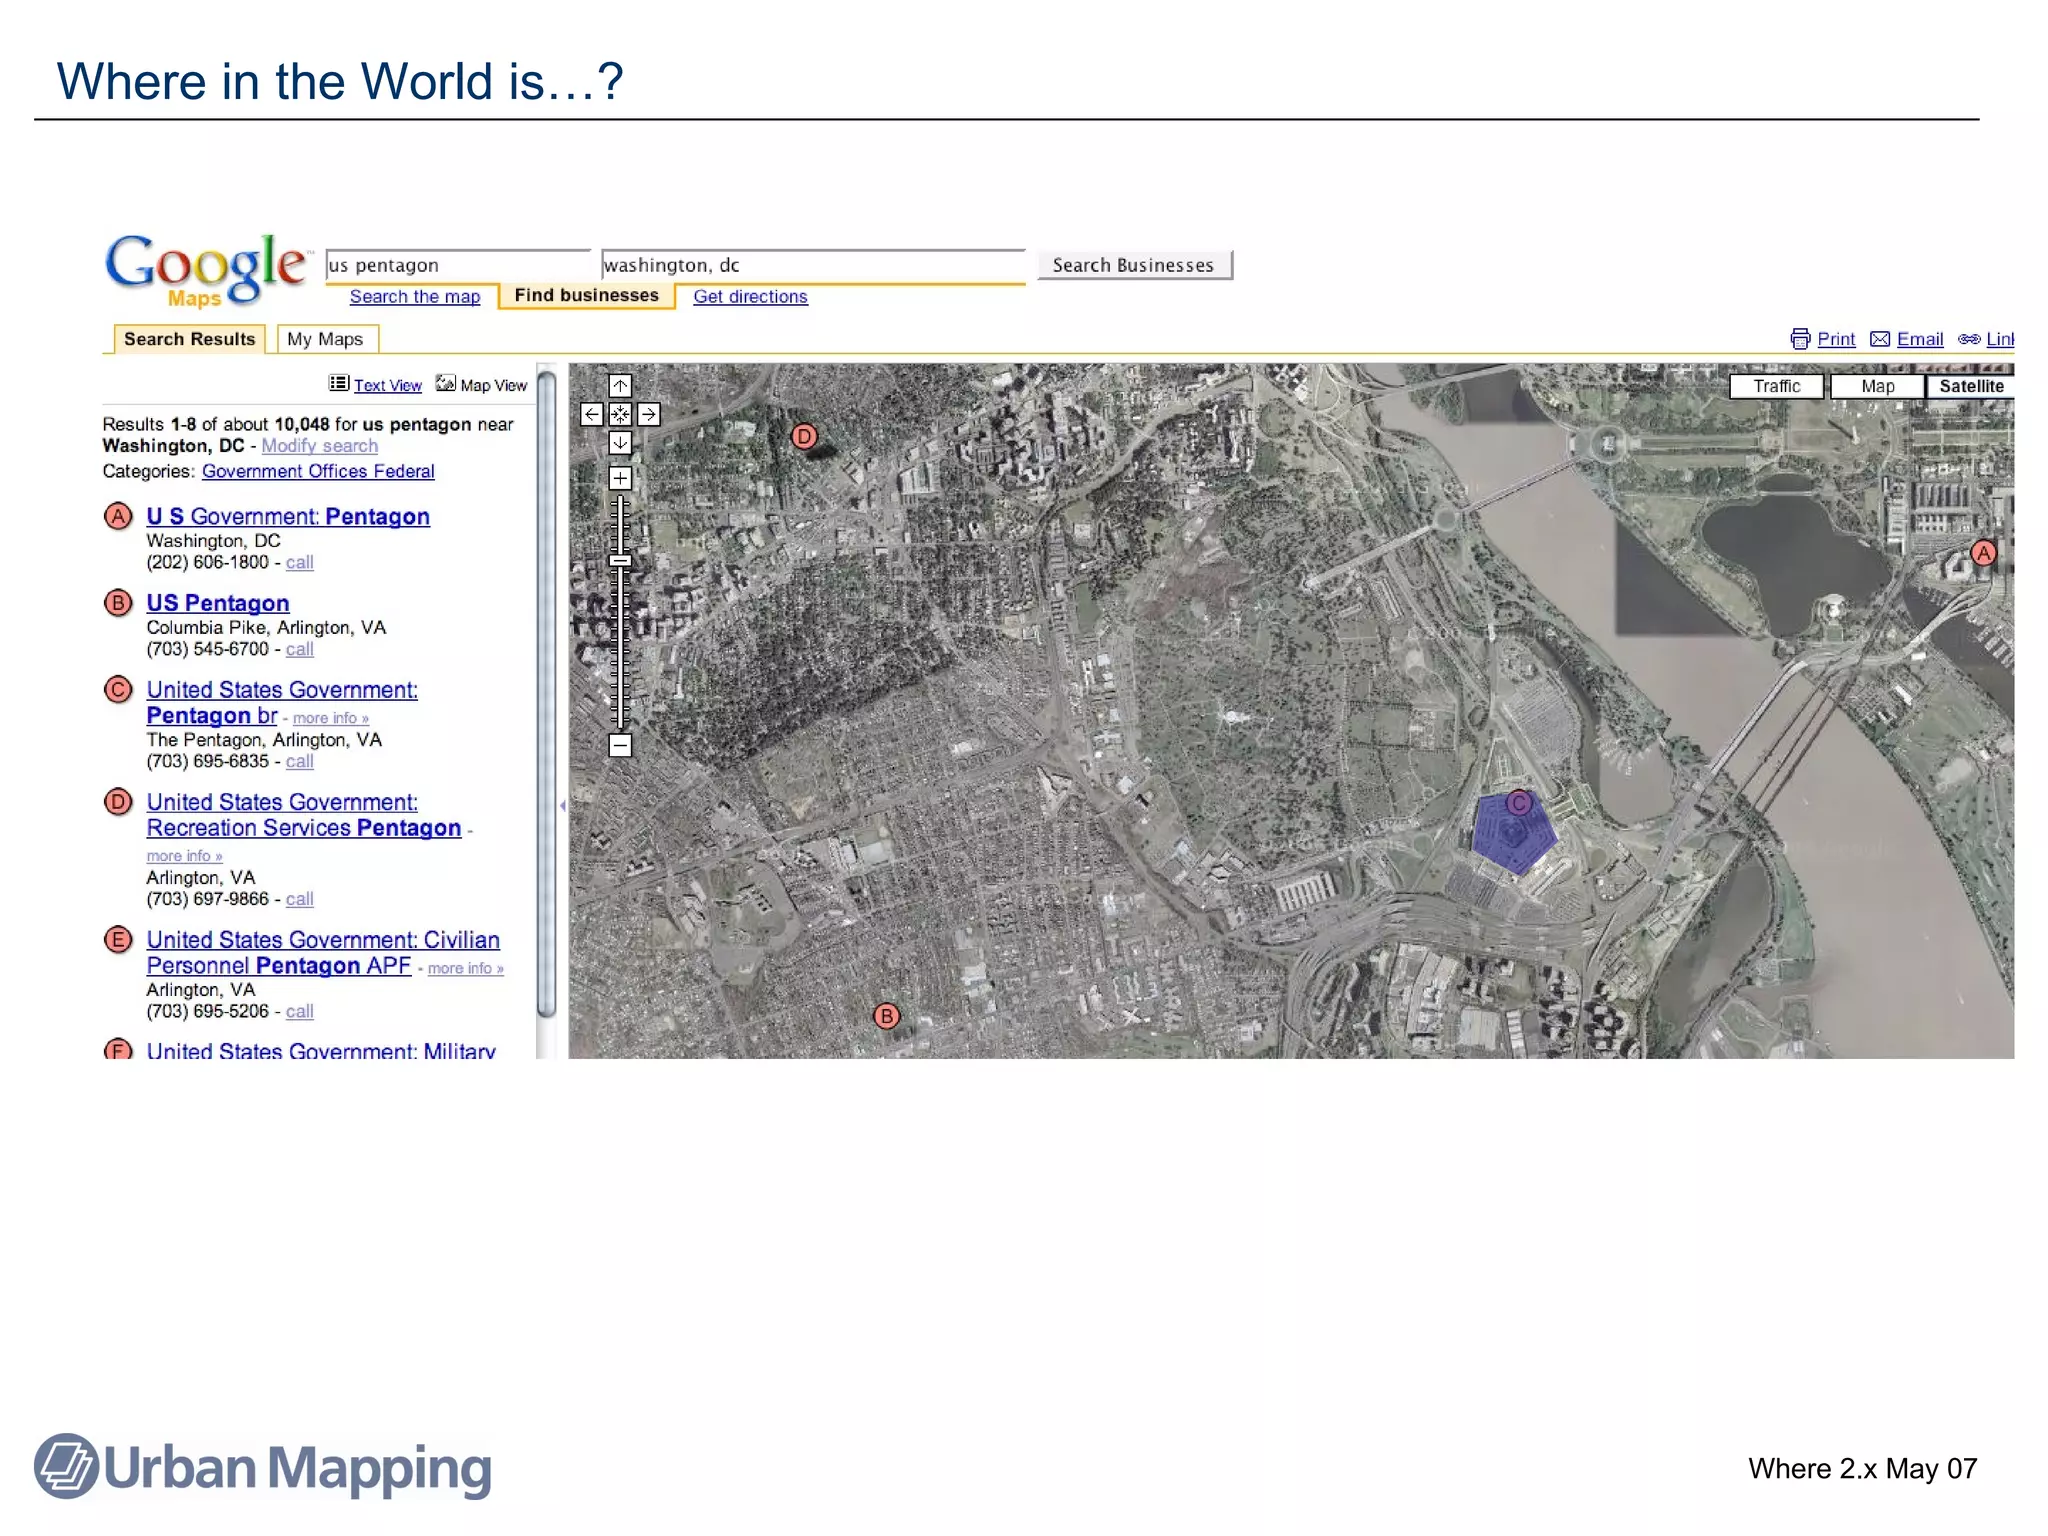Screen dimensions: 2048x1536
Task: Open the Email link
Action: point(1920,339)
